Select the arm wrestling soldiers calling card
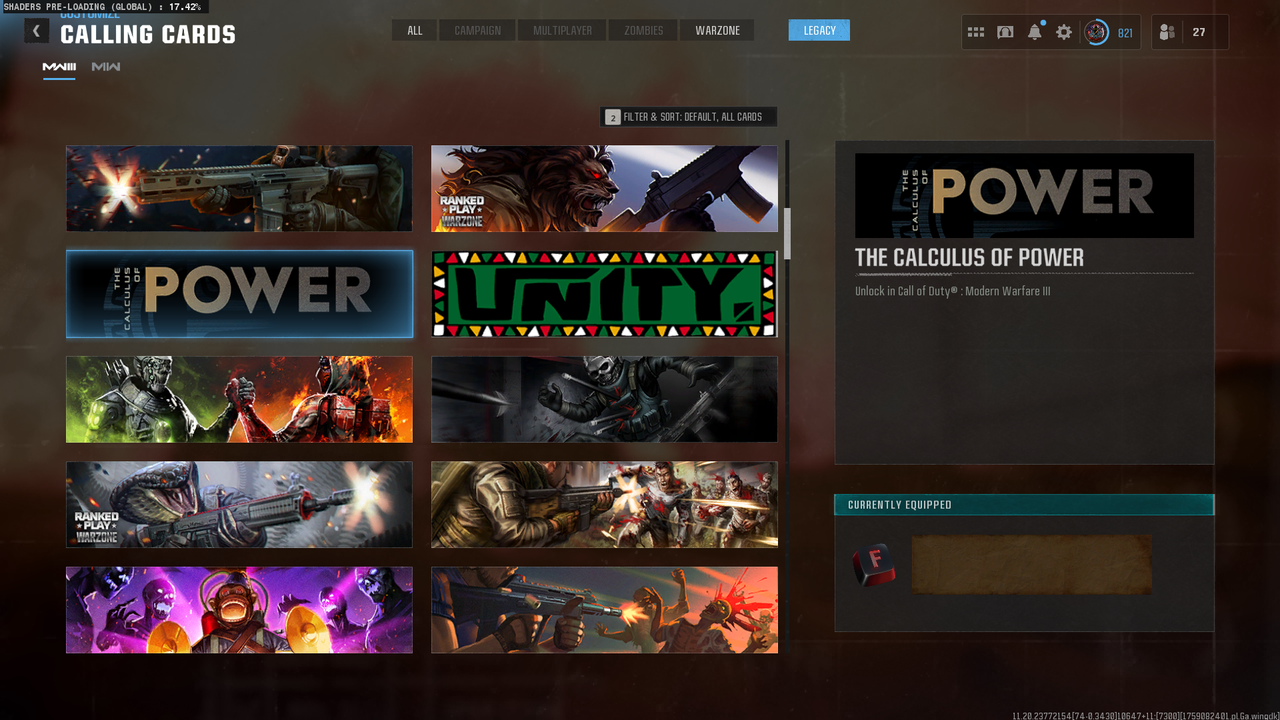 239,399
